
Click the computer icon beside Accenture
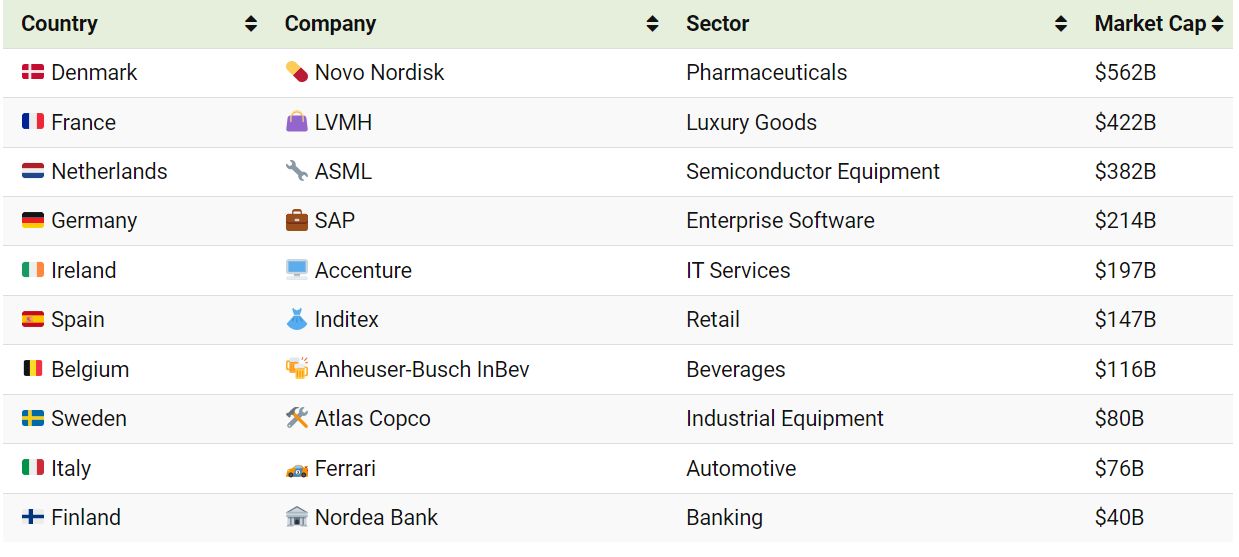pyautogui.click(x=296, y=270)
